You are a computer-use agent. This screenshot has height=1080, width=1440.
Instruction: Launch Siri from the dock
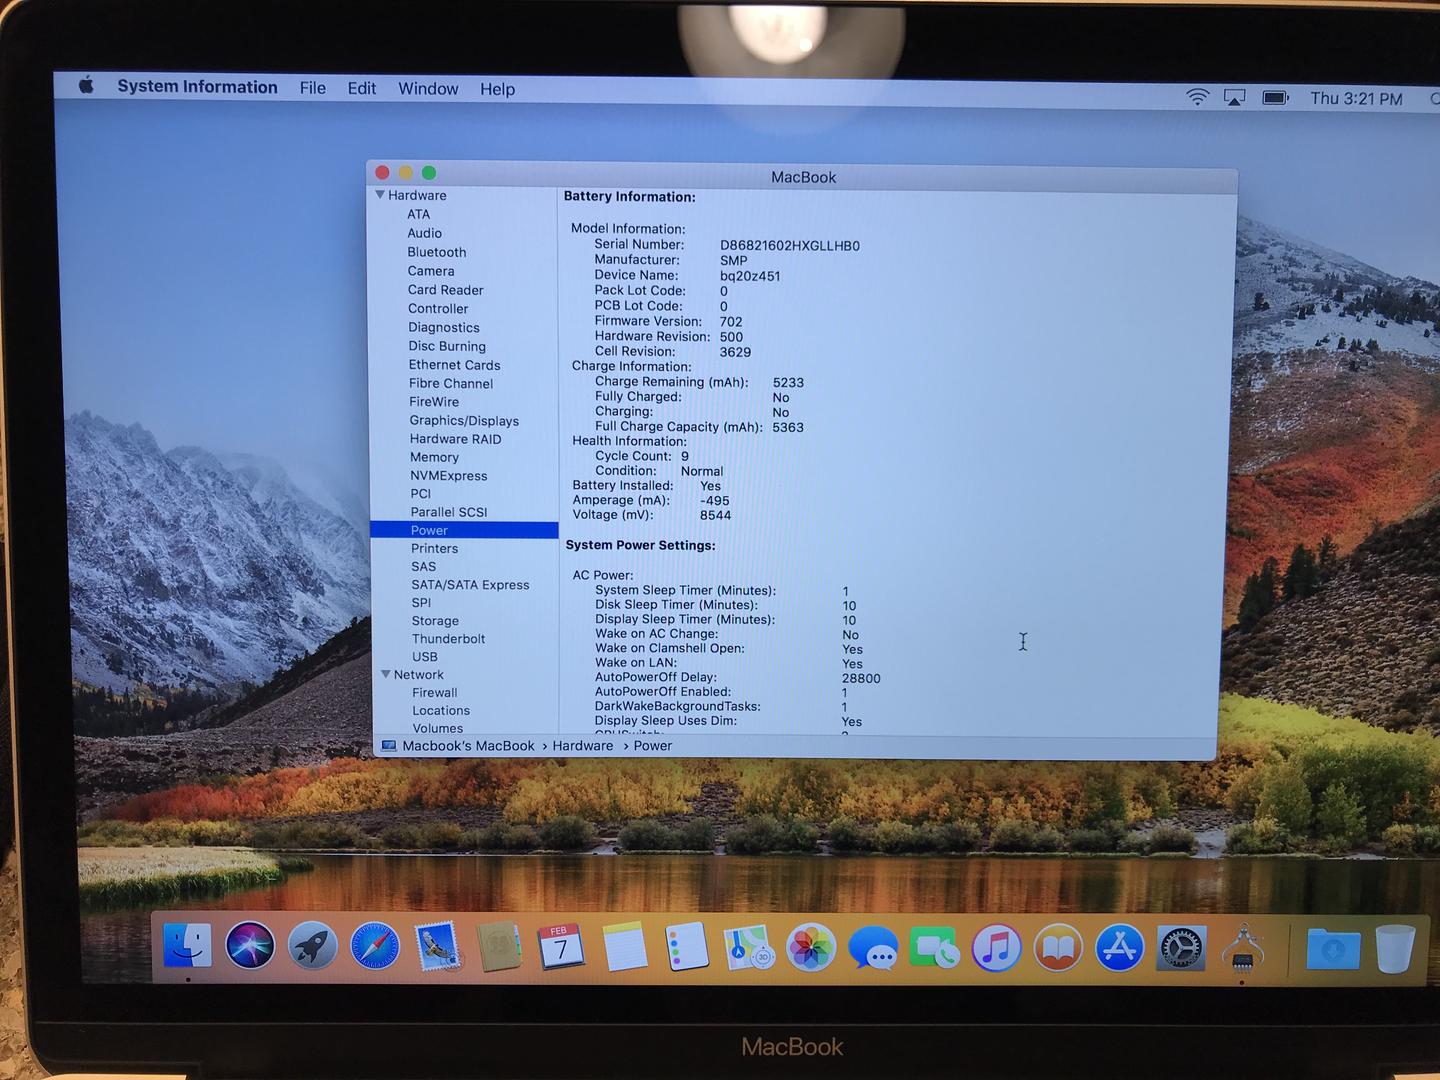pos(250,945)
